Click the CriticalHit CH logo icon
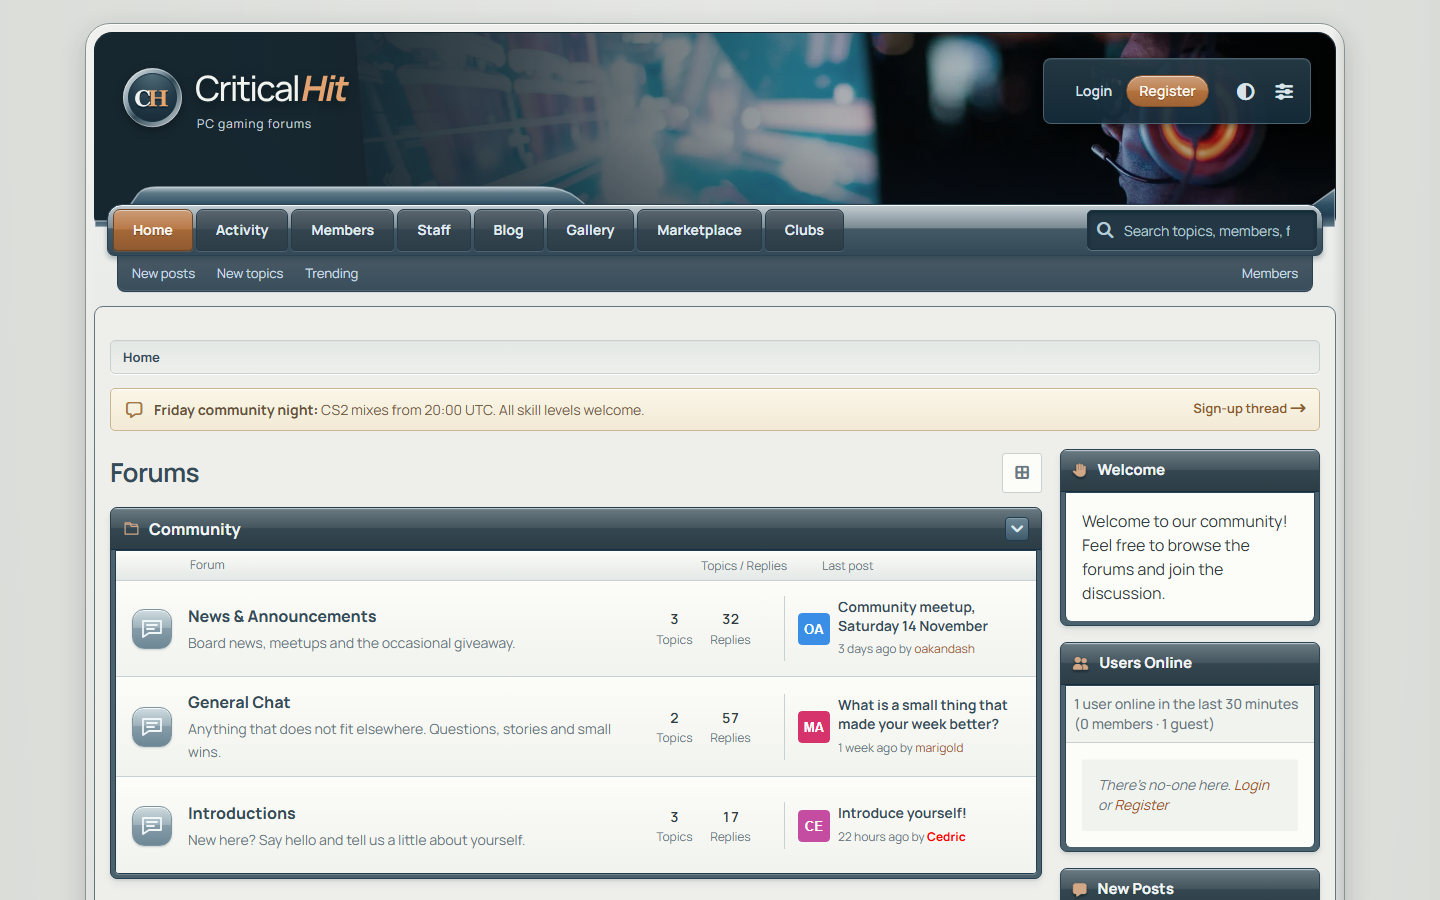The image size is (1440, 900). point(152,98)
